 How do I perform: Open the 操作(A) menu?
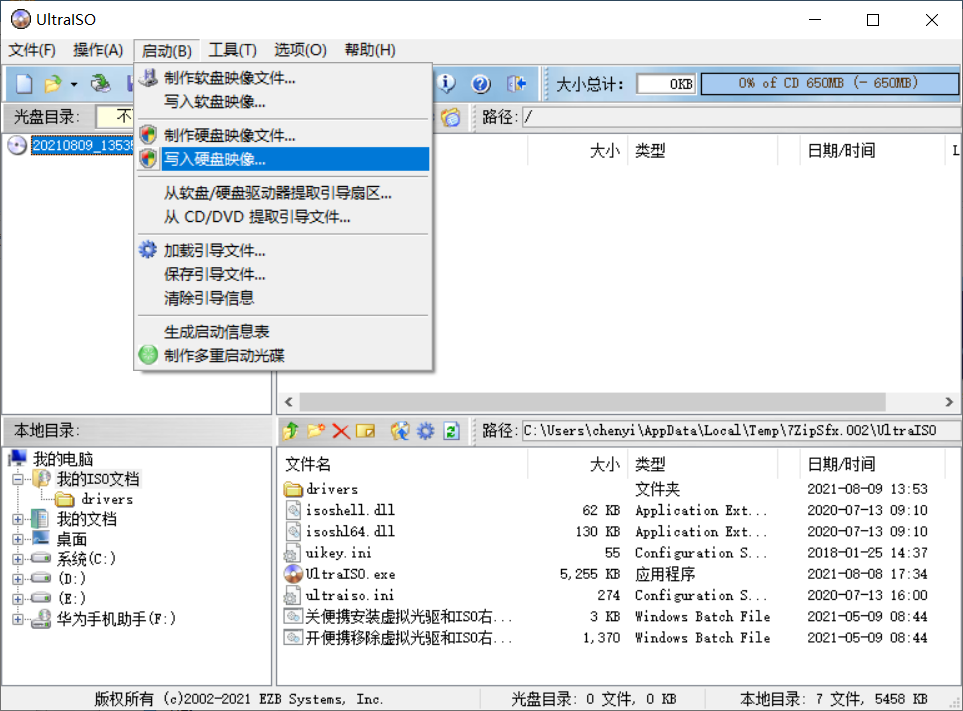click(98, 50)
